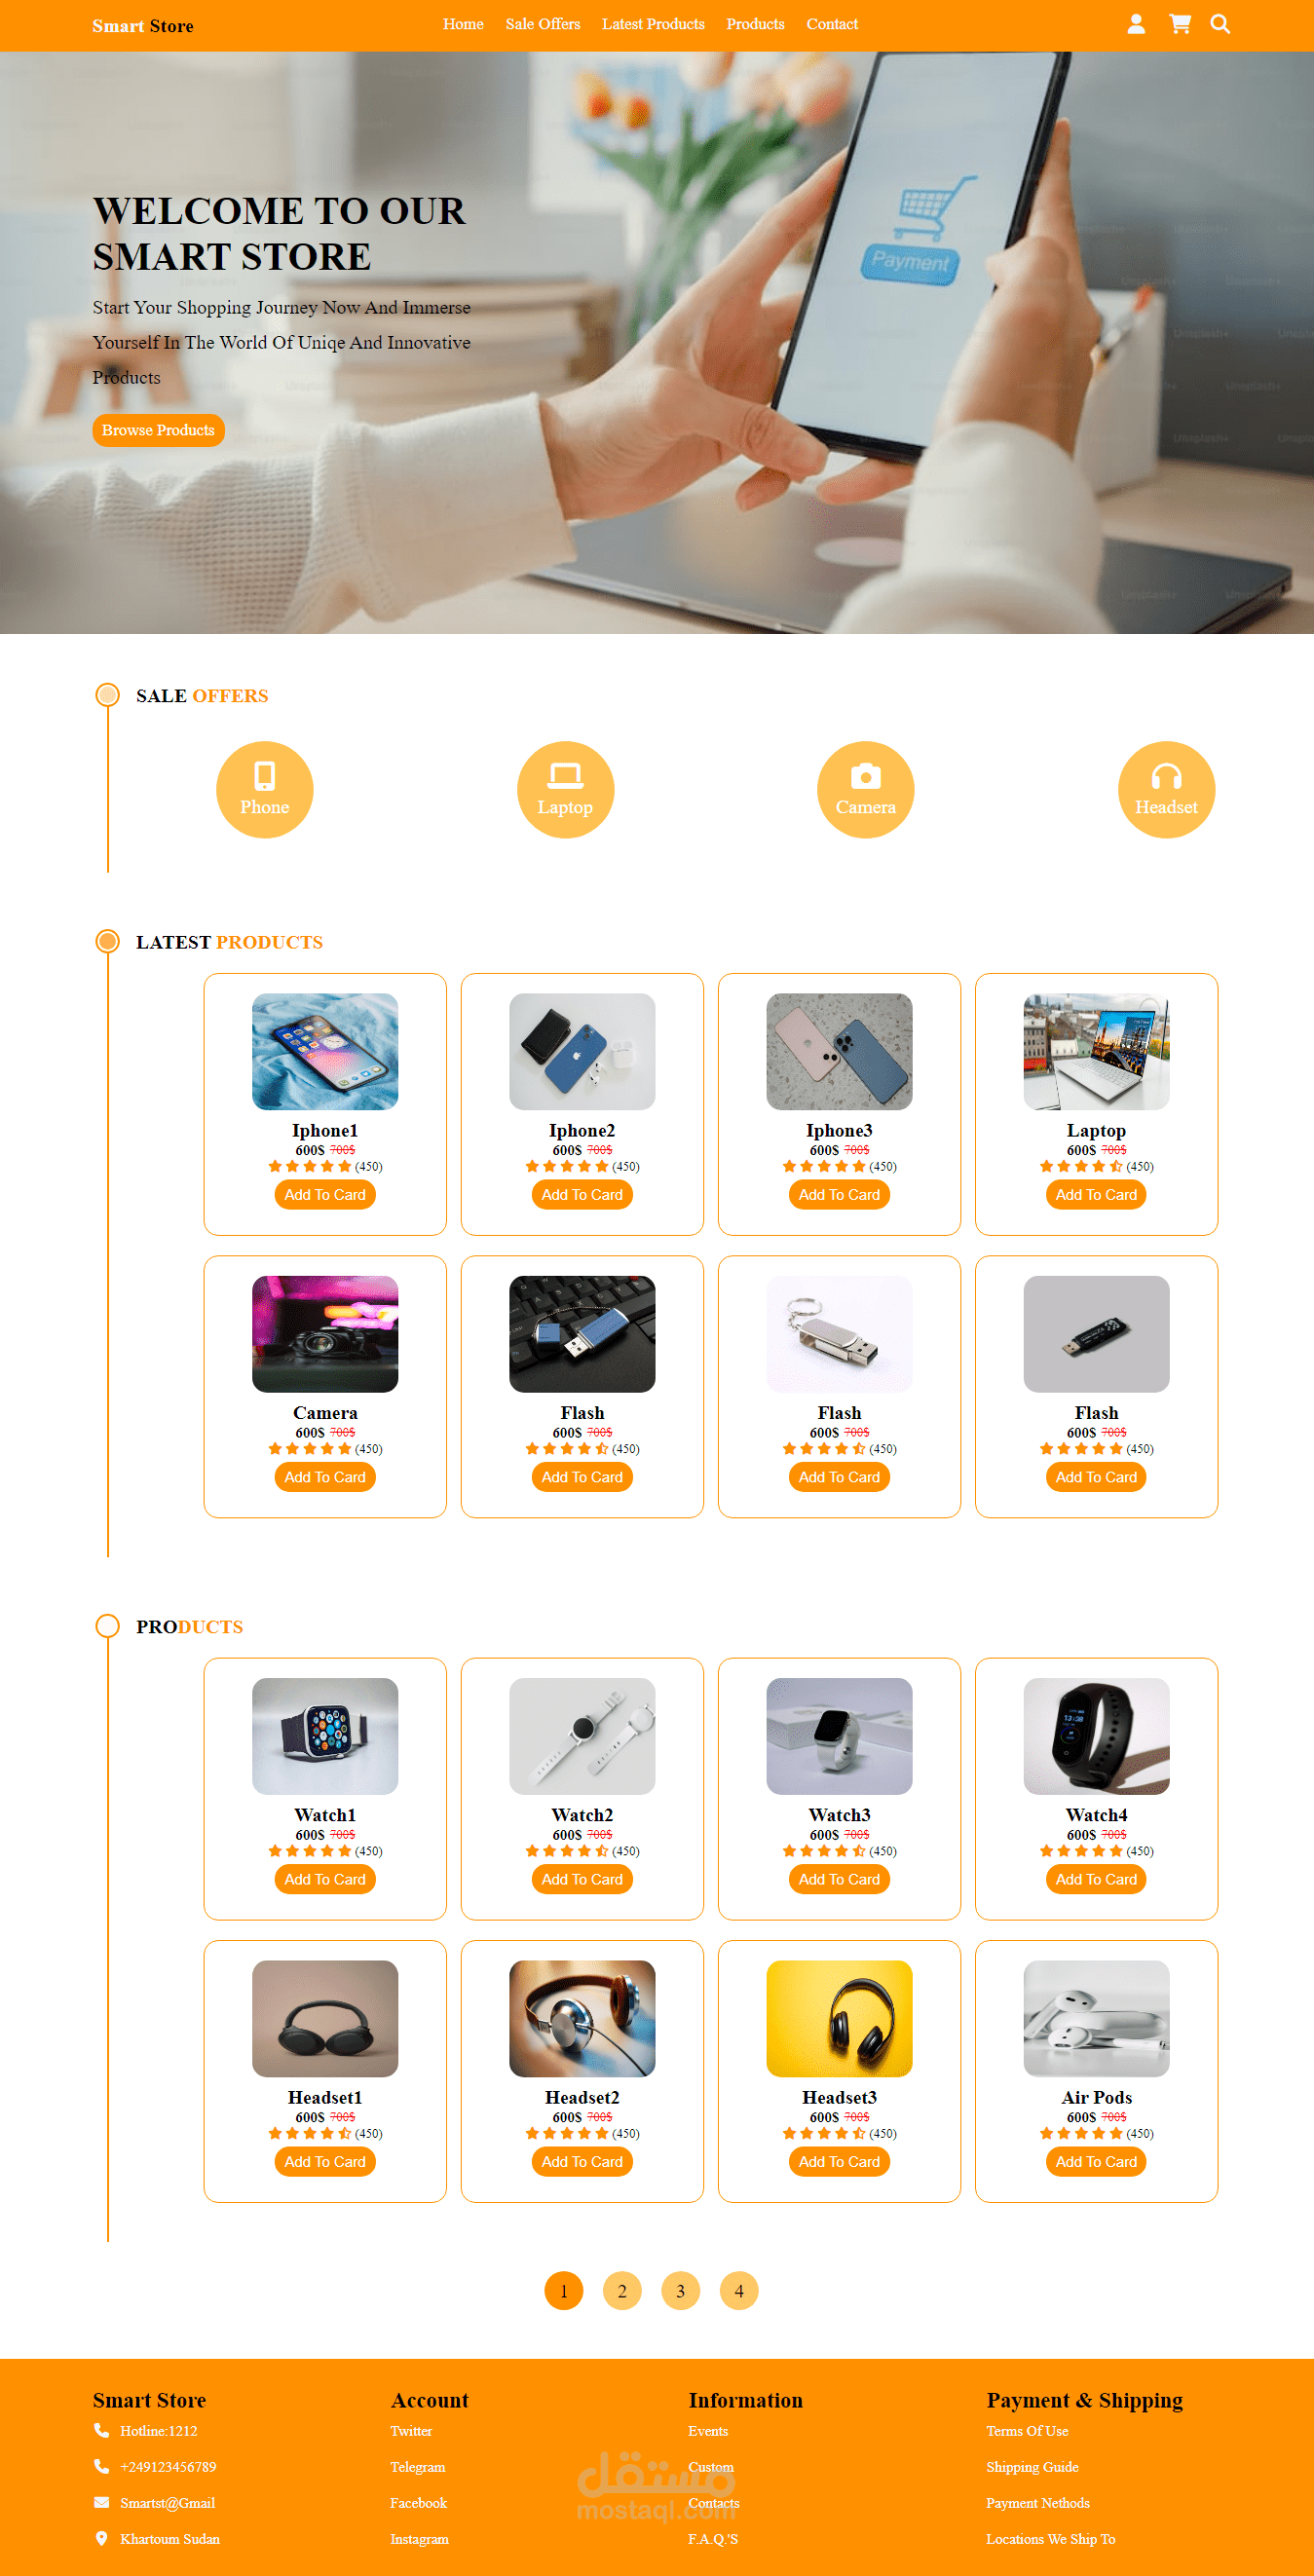Open the user account icon in header

point(1136,24)
